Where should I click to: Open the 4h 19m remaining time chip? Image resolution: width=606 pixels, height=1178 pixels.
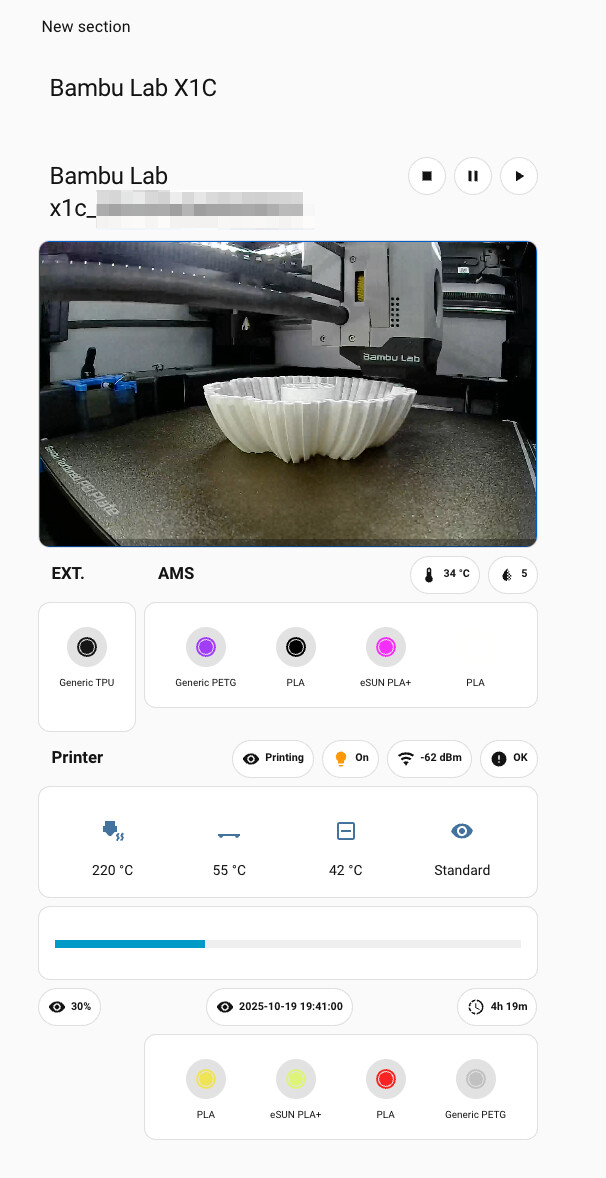point(497,1007)
